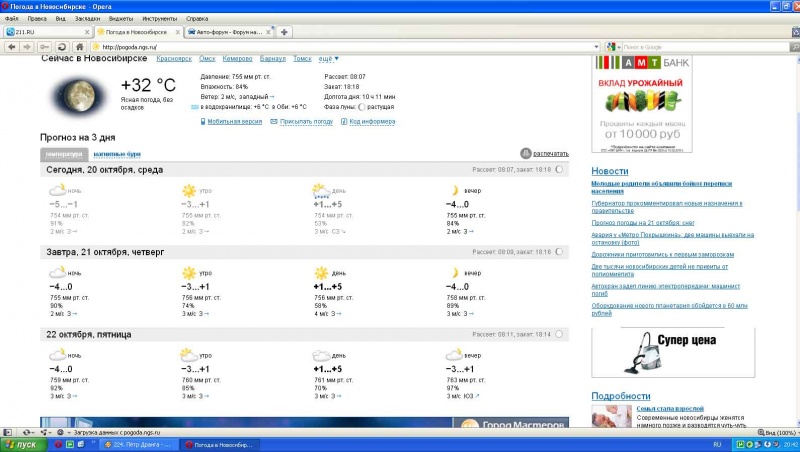Viewport: 800px width, 452px height.
Task: Click the sunny день icon for Завтра
Action: click(321, 273)
